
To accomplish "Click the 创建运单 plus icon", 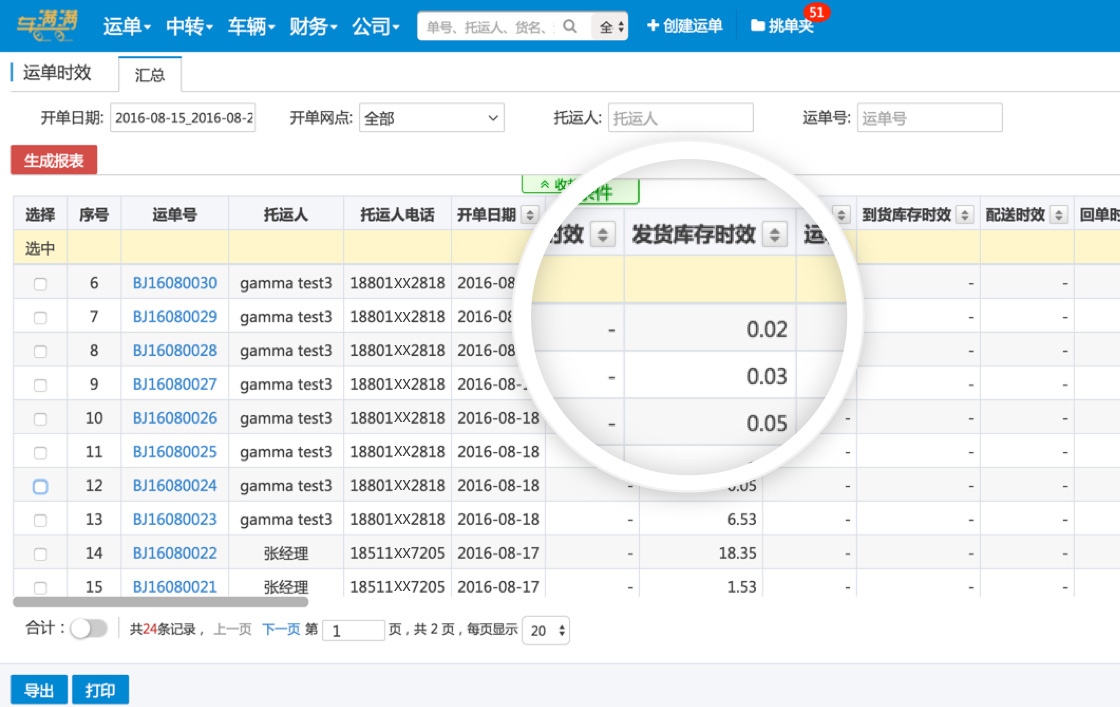I will pos(653,26).
